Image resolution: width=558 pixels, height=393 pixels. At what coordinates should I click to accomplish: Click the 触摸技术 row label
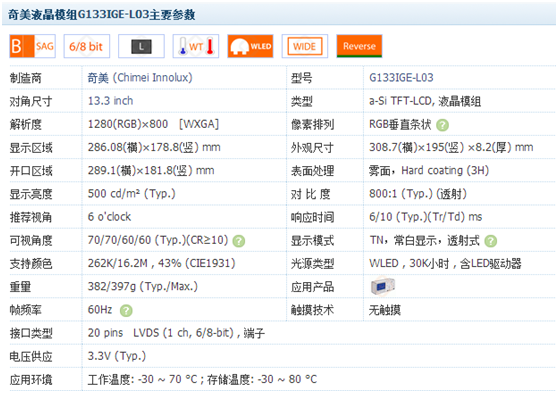[312, 310]
